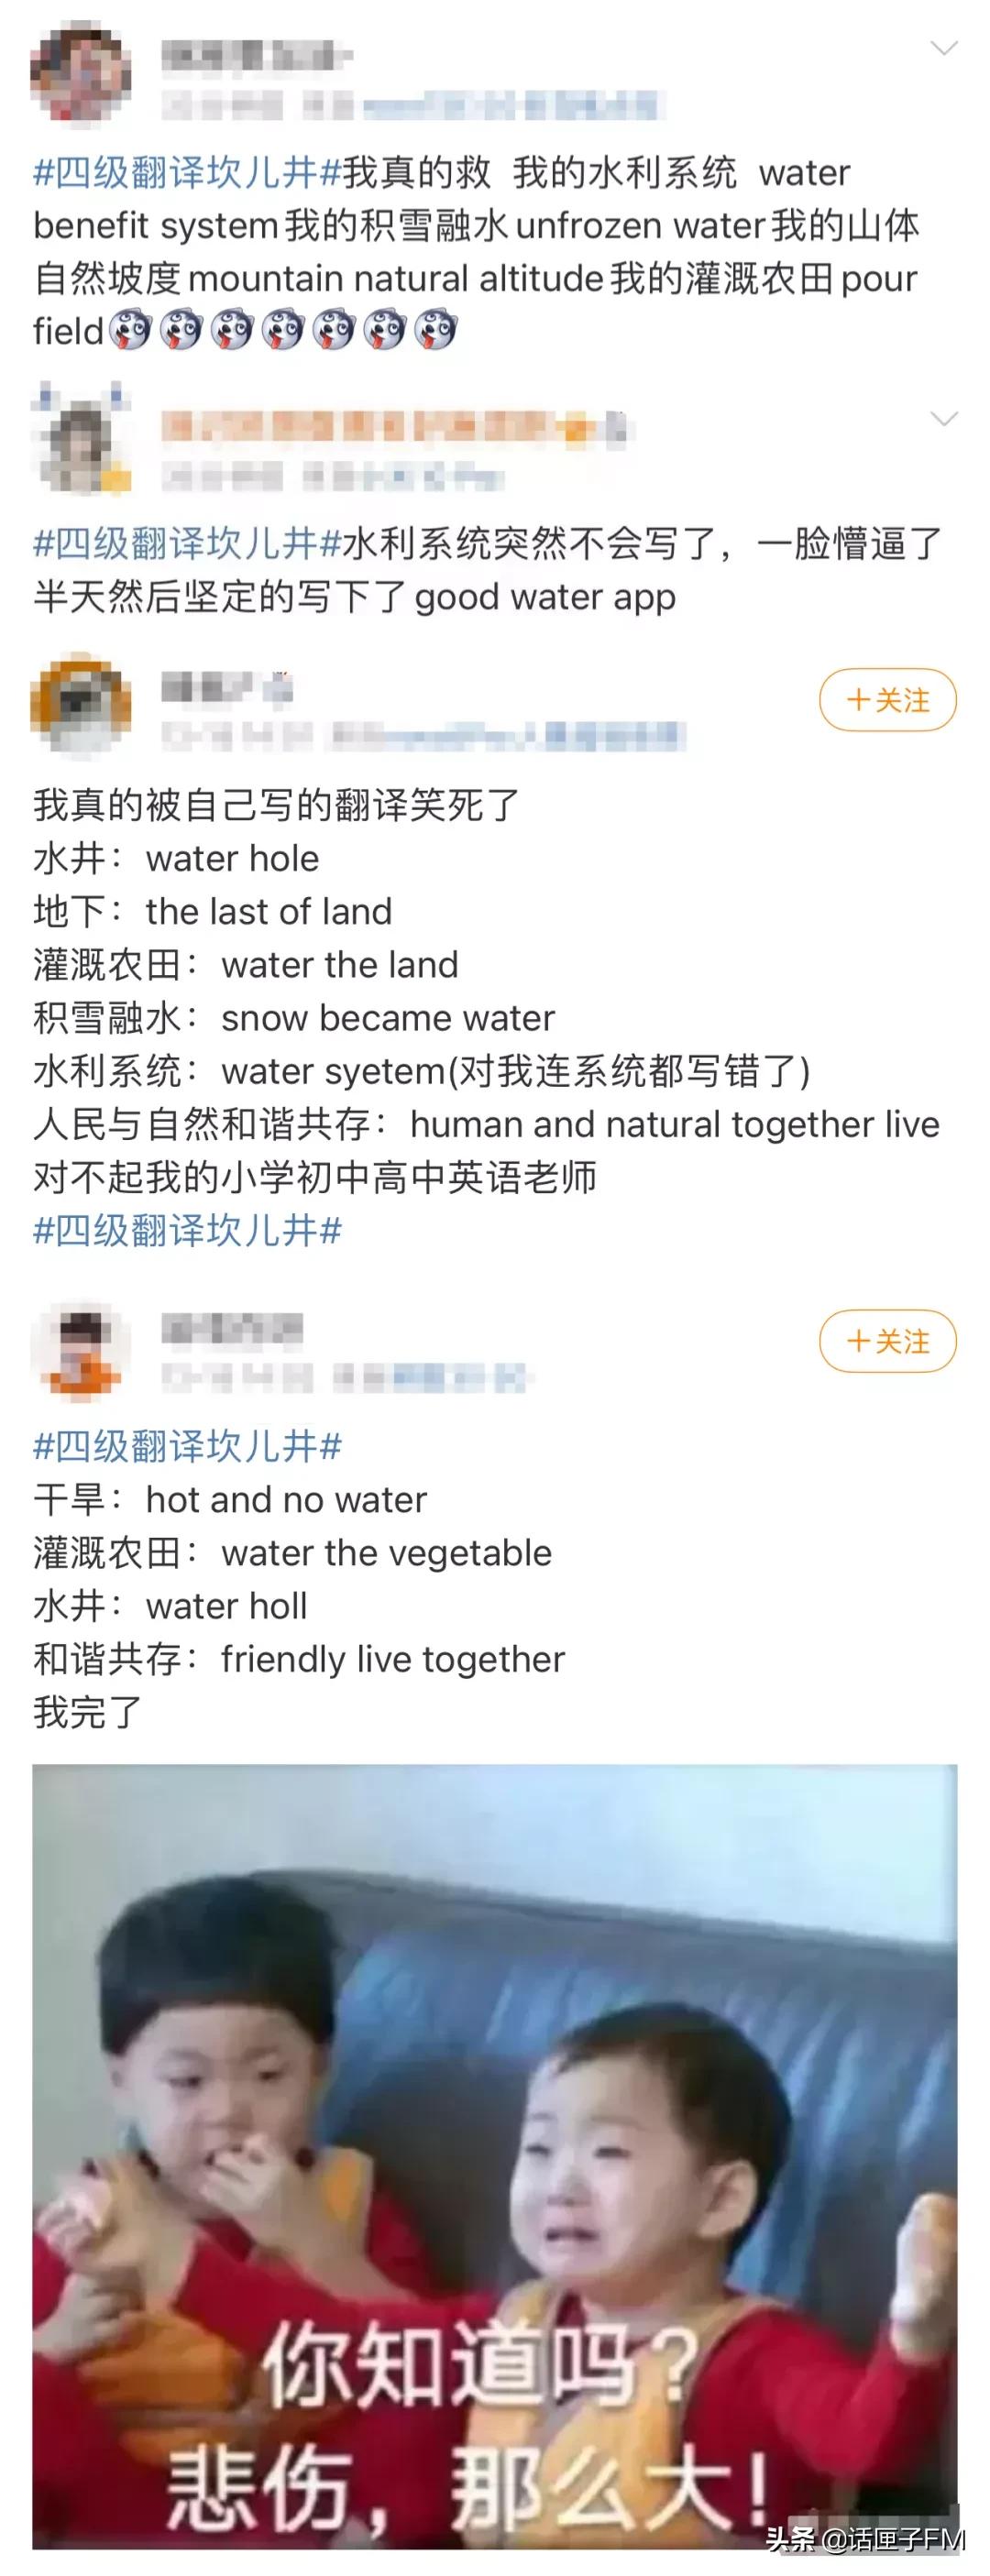Viewport: 990px width, 2576px height.
Task: Select hashtag above "干旱: hot and no water"
Action: pos(187,1446)
